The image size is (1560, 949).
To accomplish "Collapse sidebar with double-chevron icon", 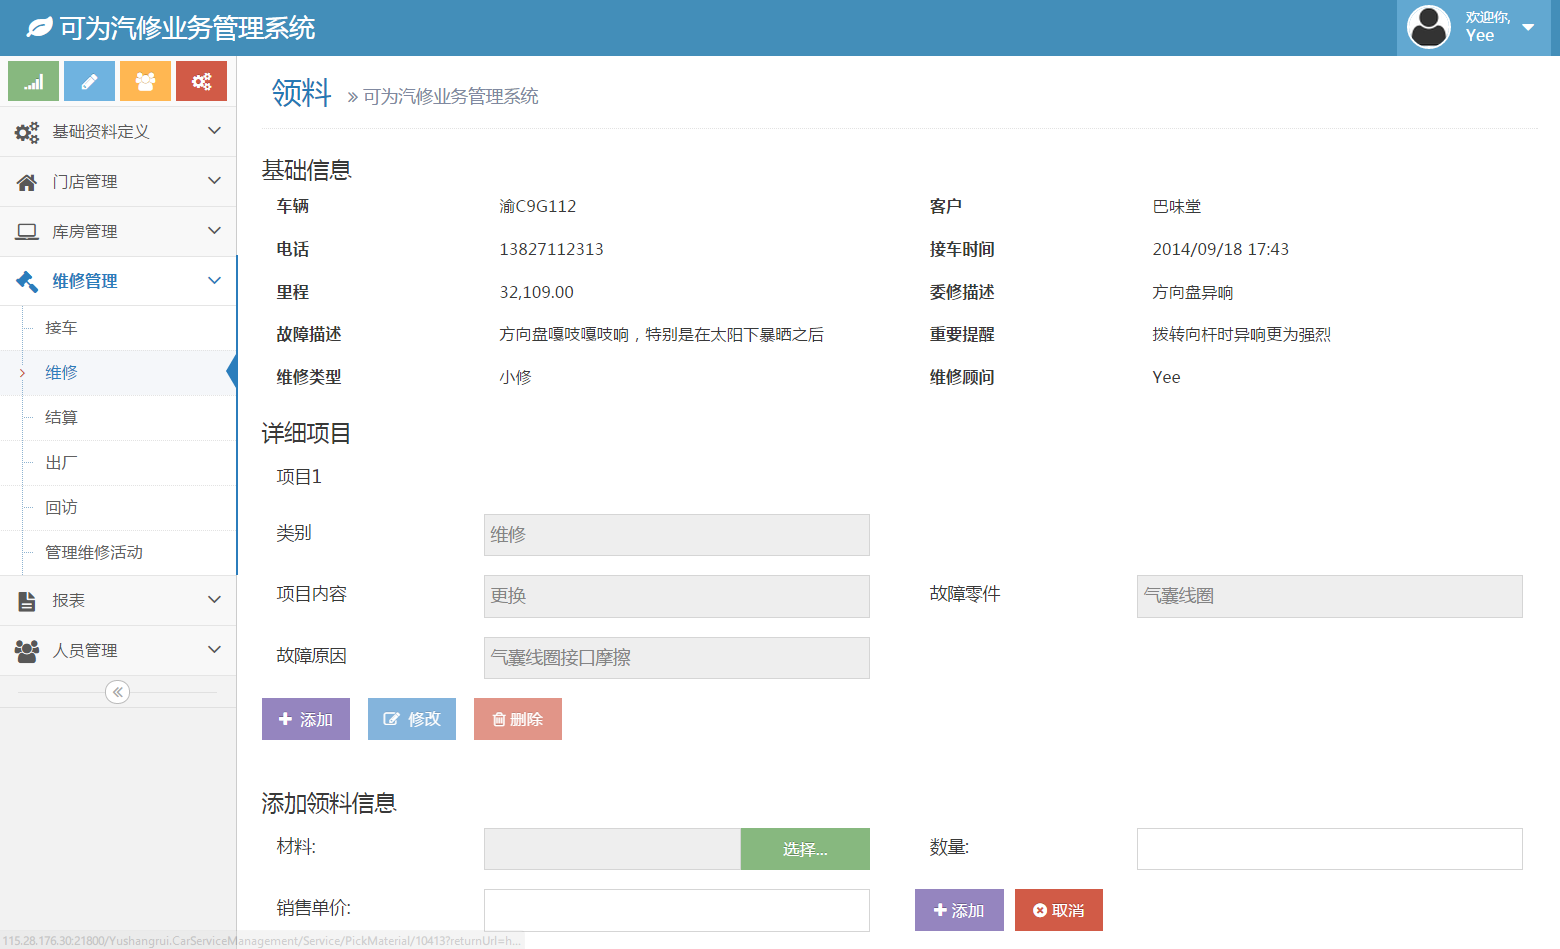I will [117, 692].
